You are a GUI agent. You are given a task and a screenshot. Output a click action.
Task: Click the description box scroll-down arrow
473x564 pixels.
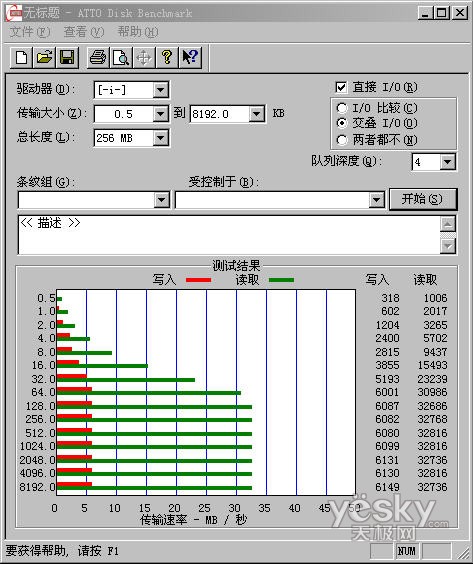(448, 246)
